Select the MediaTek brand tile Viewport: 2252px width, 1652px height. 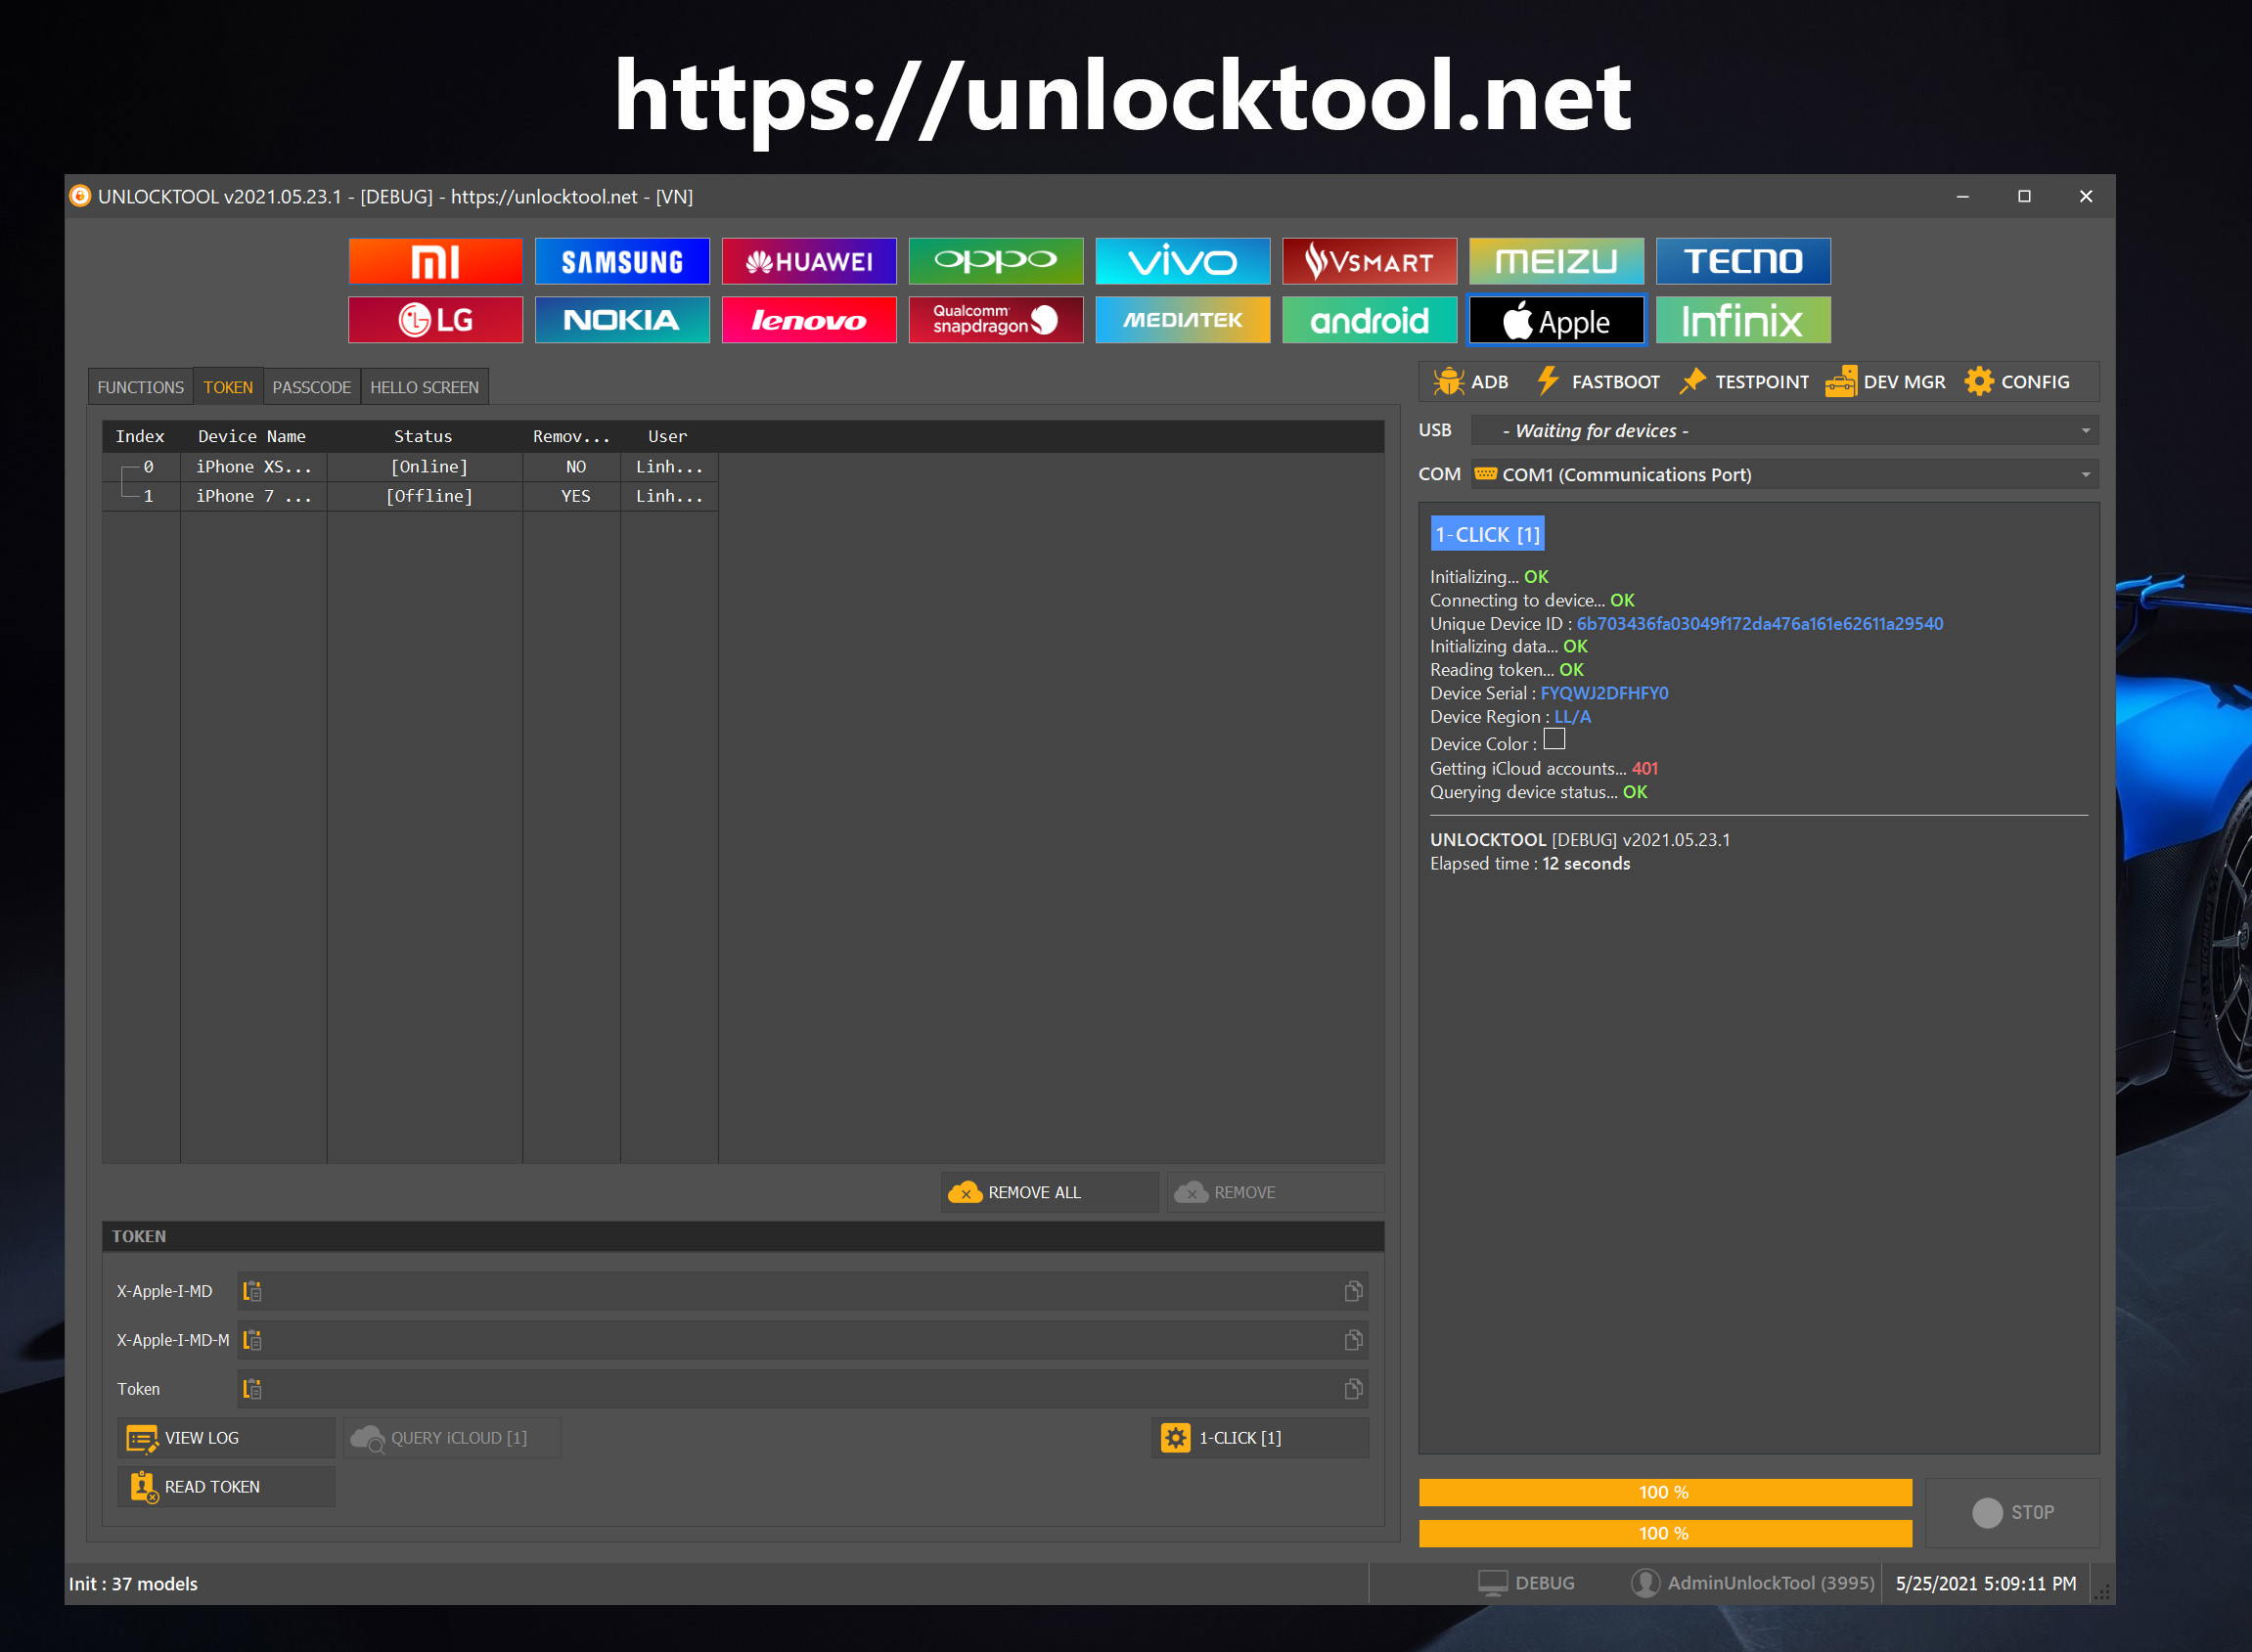coord(1183,320)
